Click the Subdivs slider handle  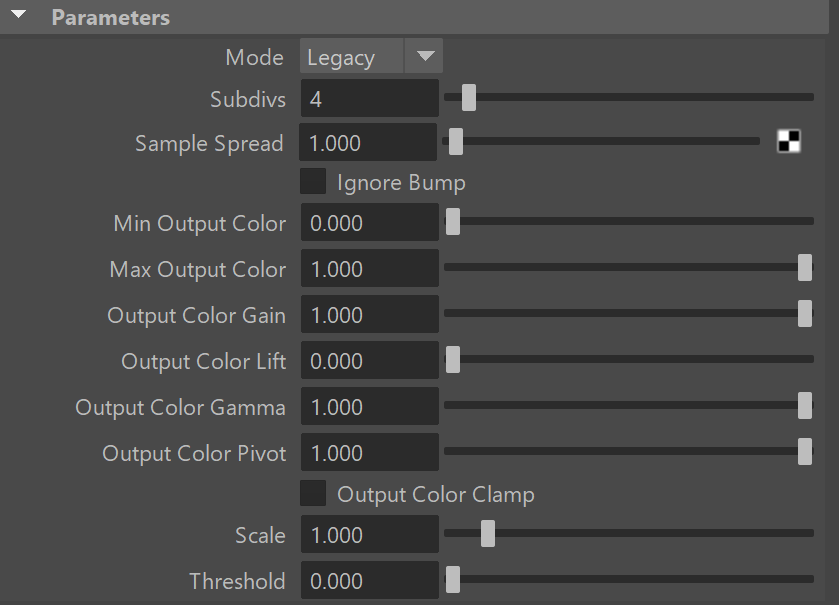tap(469, 97)
